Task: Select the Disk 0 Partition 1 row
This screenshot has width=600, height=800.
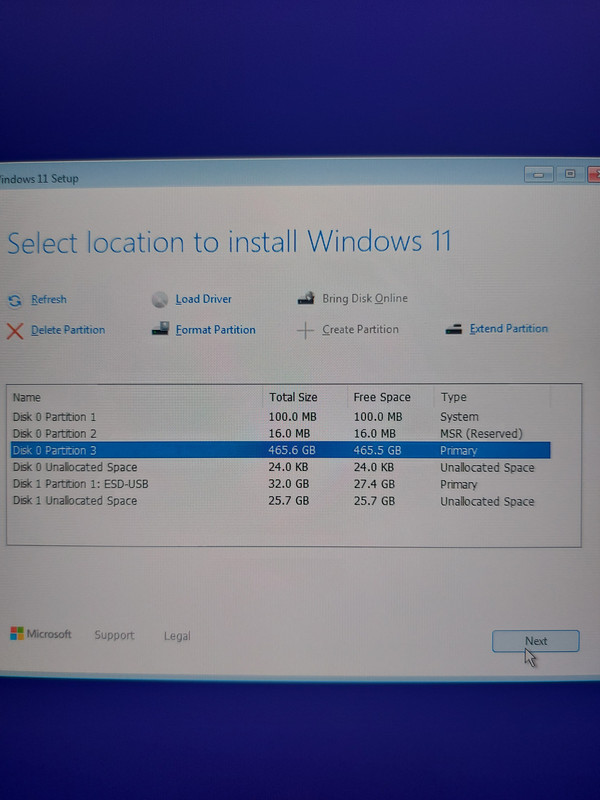Action: [280, 417]
